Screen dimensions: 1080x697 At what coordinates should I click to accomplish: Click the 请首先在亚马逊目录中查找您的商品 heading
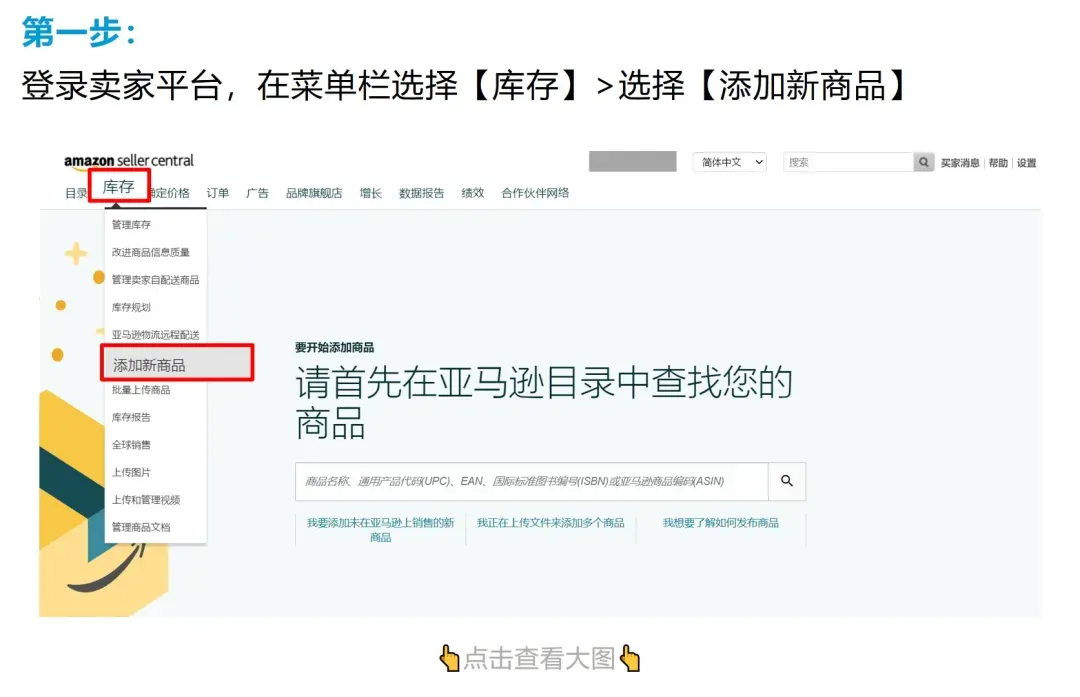pyautogui.click(x=544, y=402)
